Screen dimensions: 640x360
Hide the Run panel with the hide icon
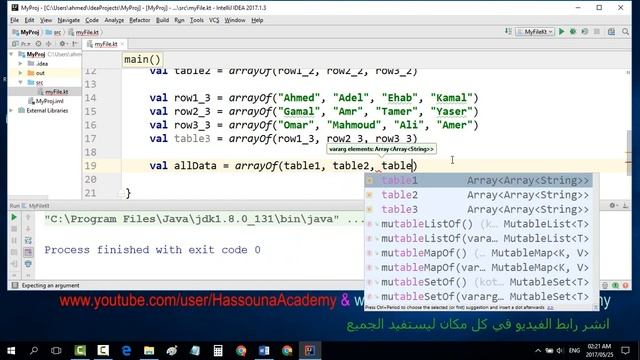625,205
